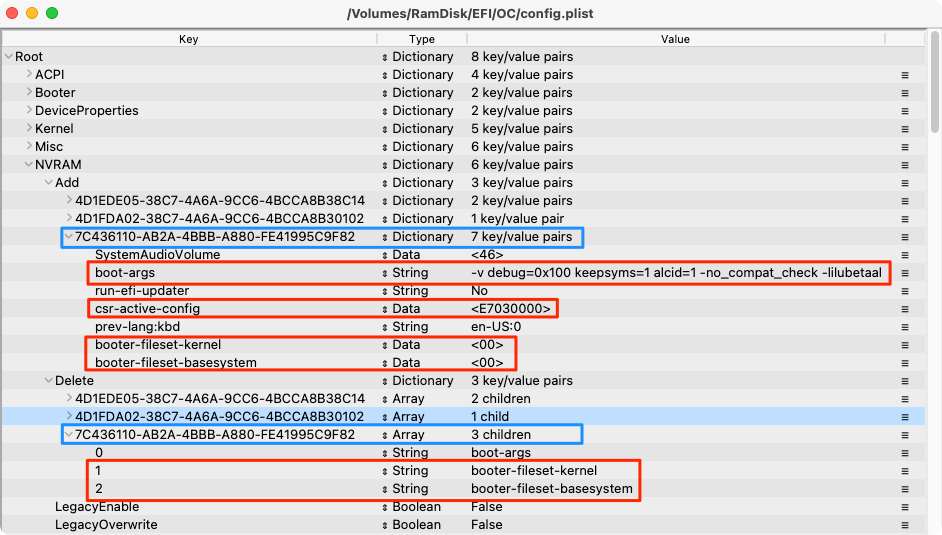Expand the Kernel dictionary
Image resolution: width=942 pixels, height=535 pixels.
click(29, 128)
